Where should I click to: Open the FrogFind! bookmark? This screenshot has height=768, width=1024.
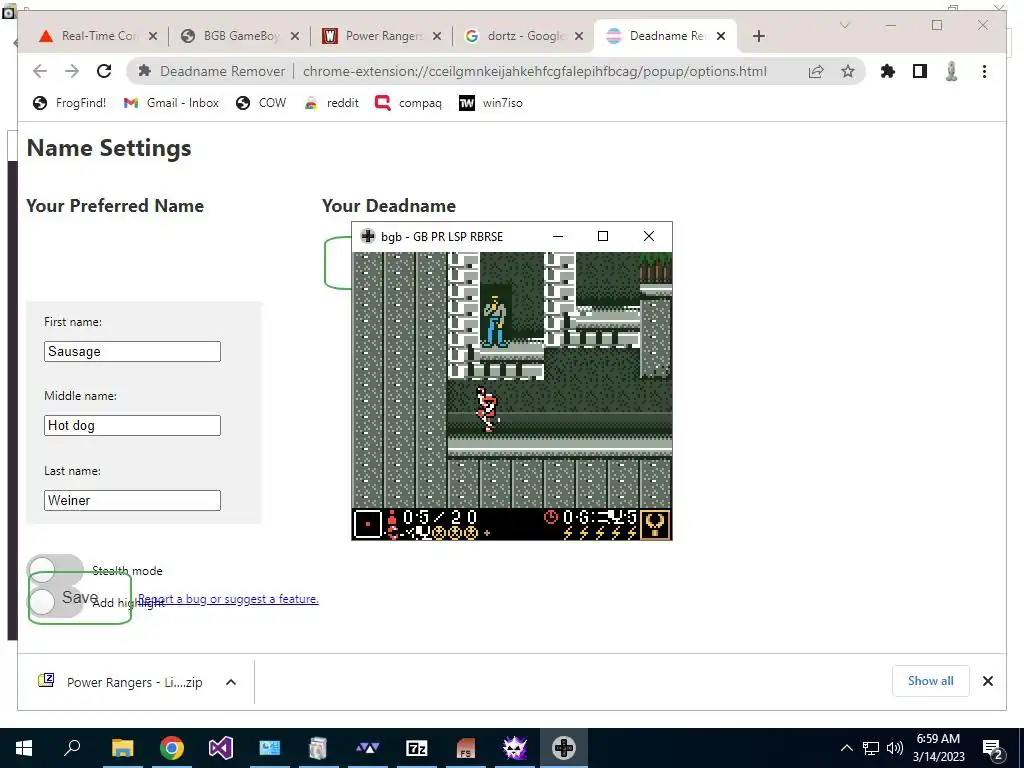pos(69,103)
